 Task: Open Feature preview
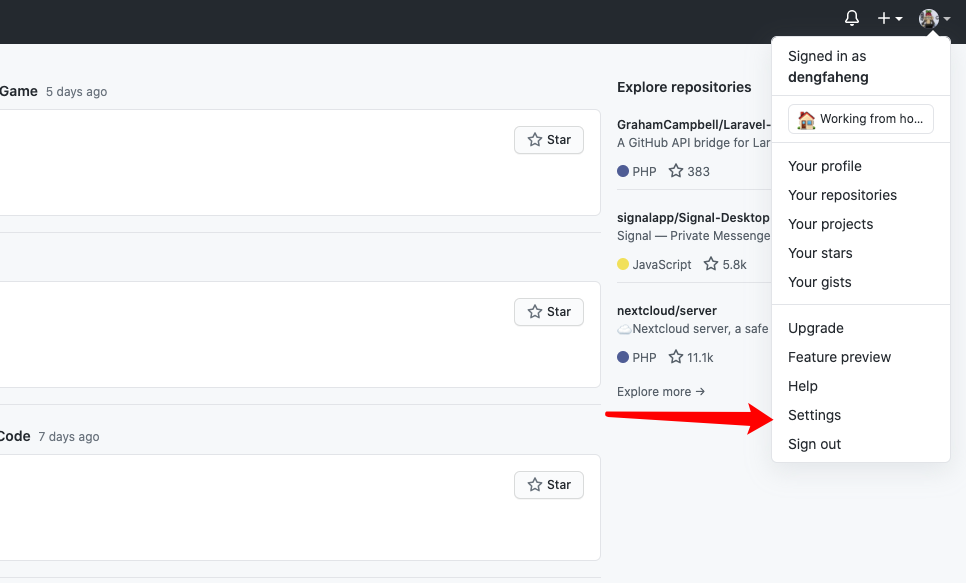coord(839,357)
